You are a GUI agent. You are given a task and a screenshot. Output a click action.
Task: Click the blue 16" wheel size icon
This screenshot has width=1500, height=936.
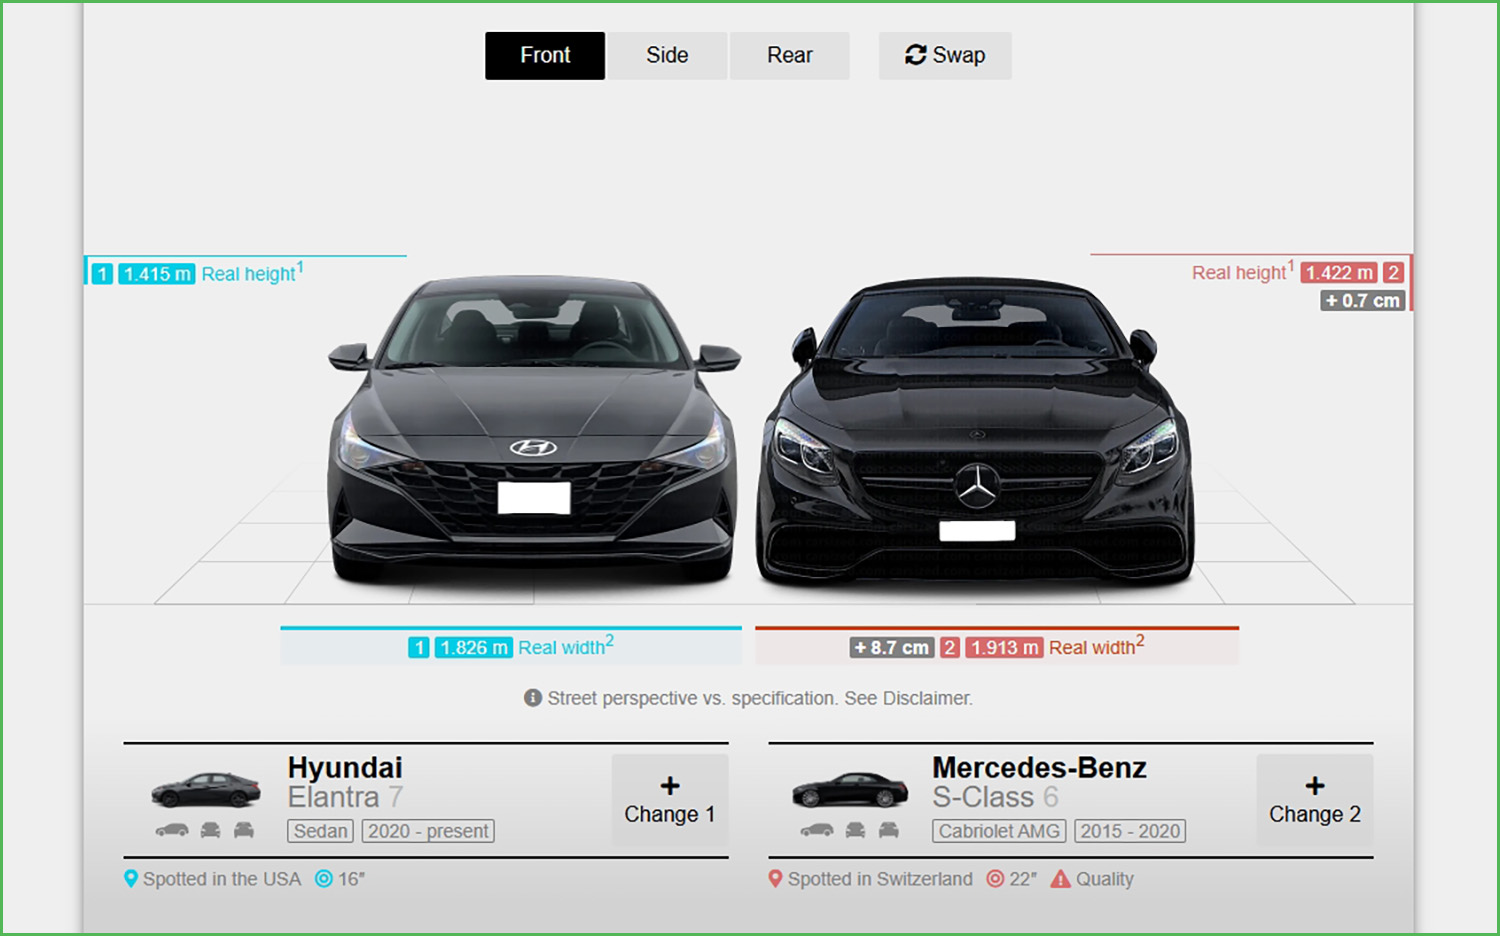pos(324,879)
